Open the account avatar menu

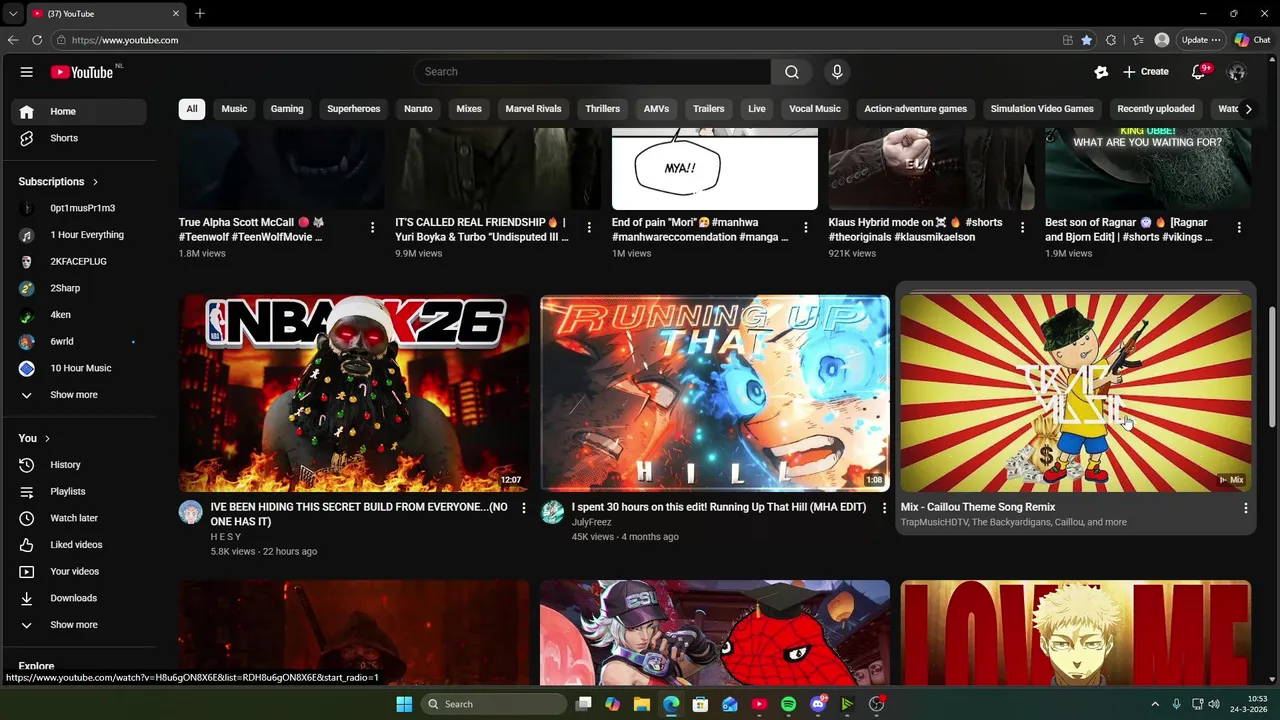coord(1237,72)
